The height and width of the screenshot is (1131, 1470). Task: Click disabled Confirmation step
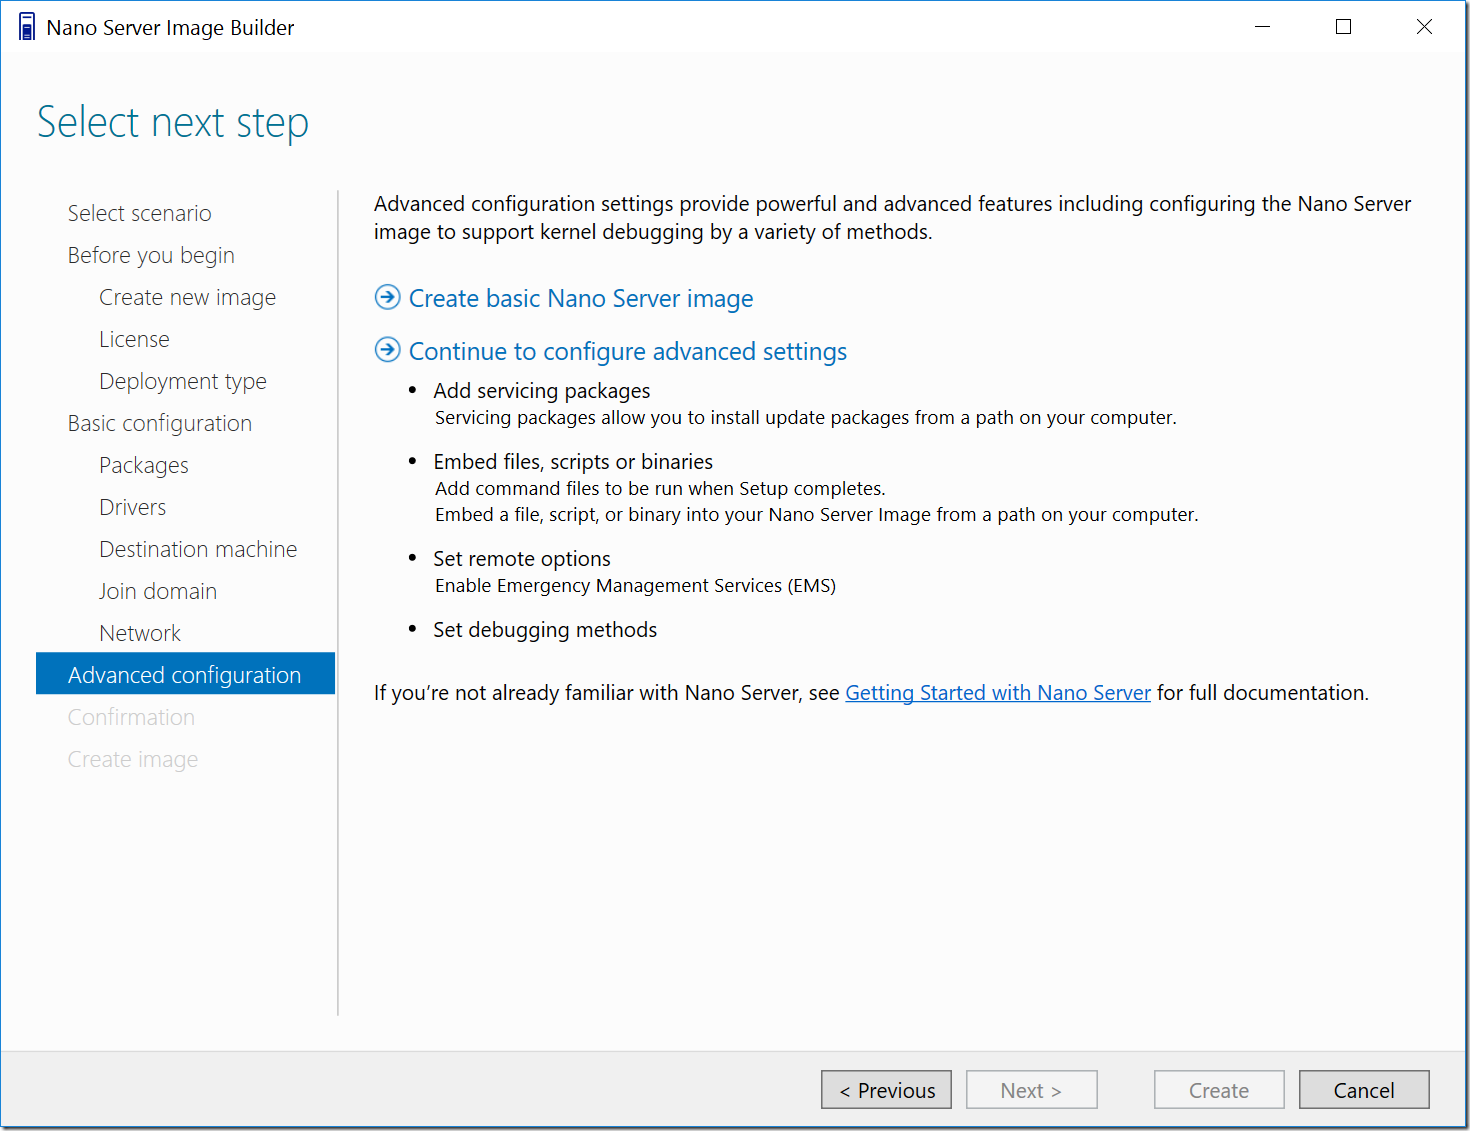coord(131,717)
